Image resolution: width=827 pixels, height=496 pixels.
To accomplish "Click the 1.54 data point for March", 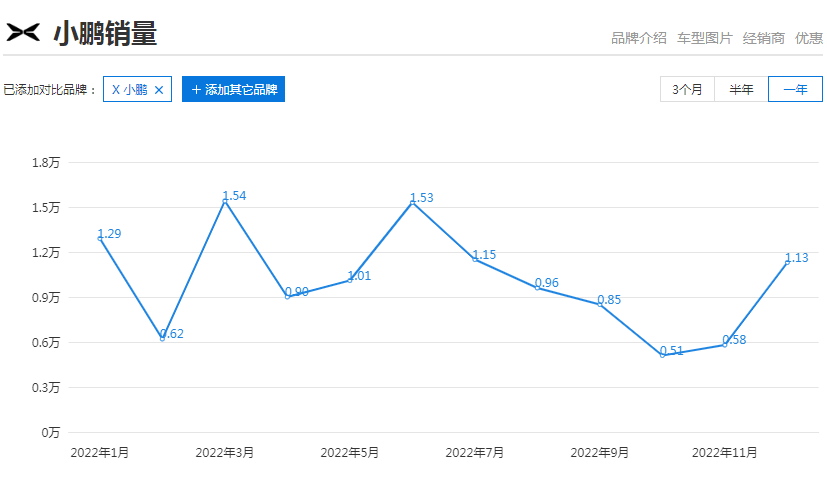I will (x=225, y=201).
